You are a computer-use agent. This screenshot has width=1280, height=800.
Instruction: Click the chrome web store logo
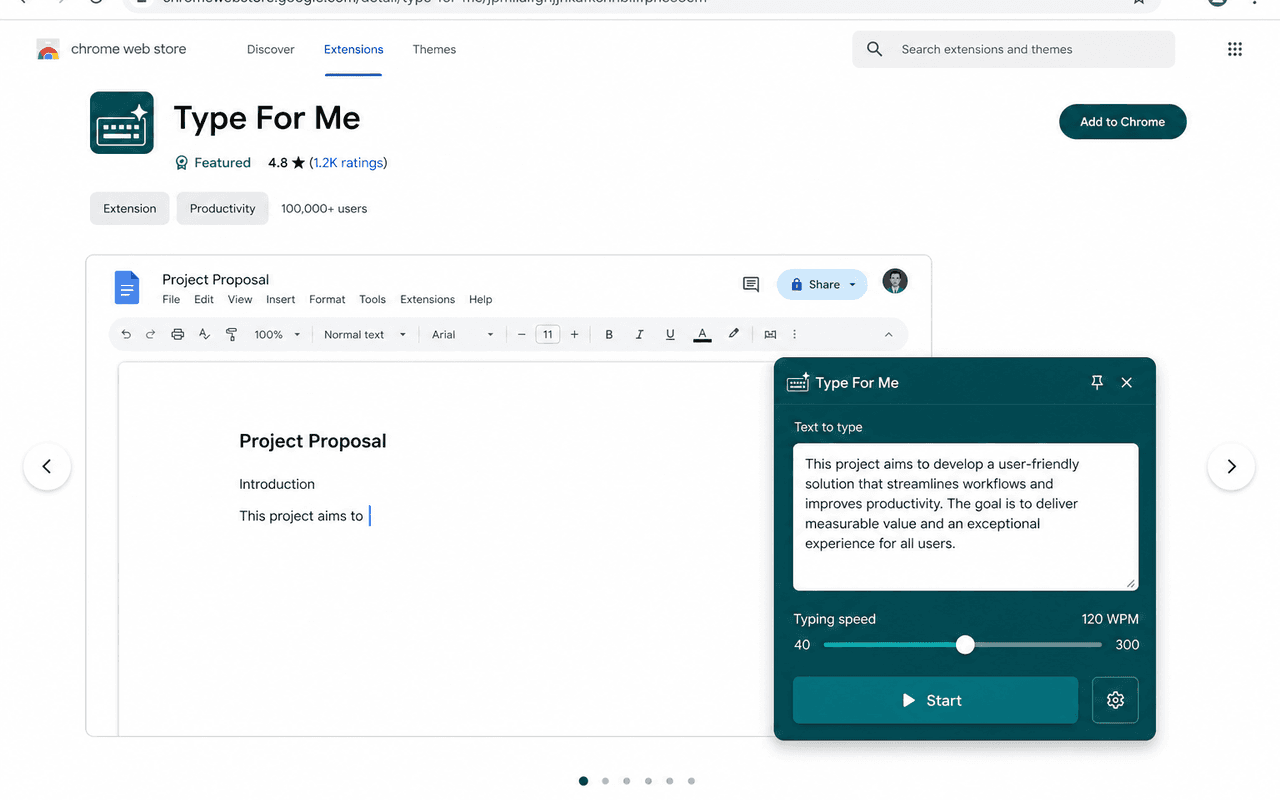48,49
